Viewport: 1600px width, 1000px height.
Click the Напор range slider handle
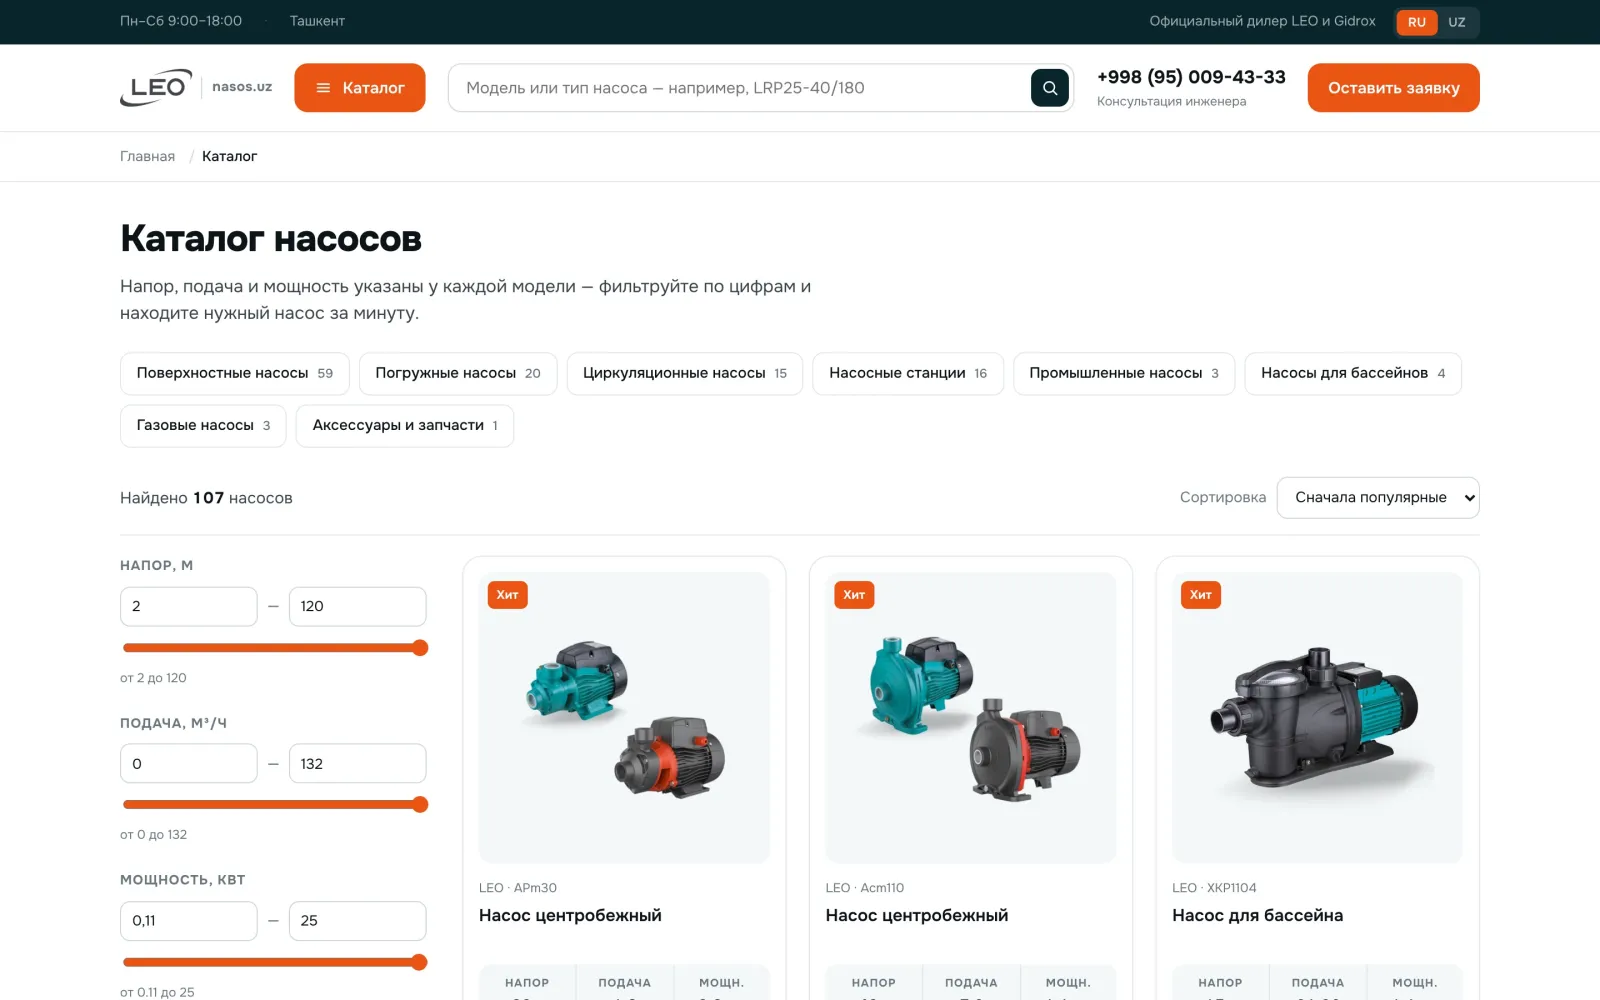click(420, 648)
